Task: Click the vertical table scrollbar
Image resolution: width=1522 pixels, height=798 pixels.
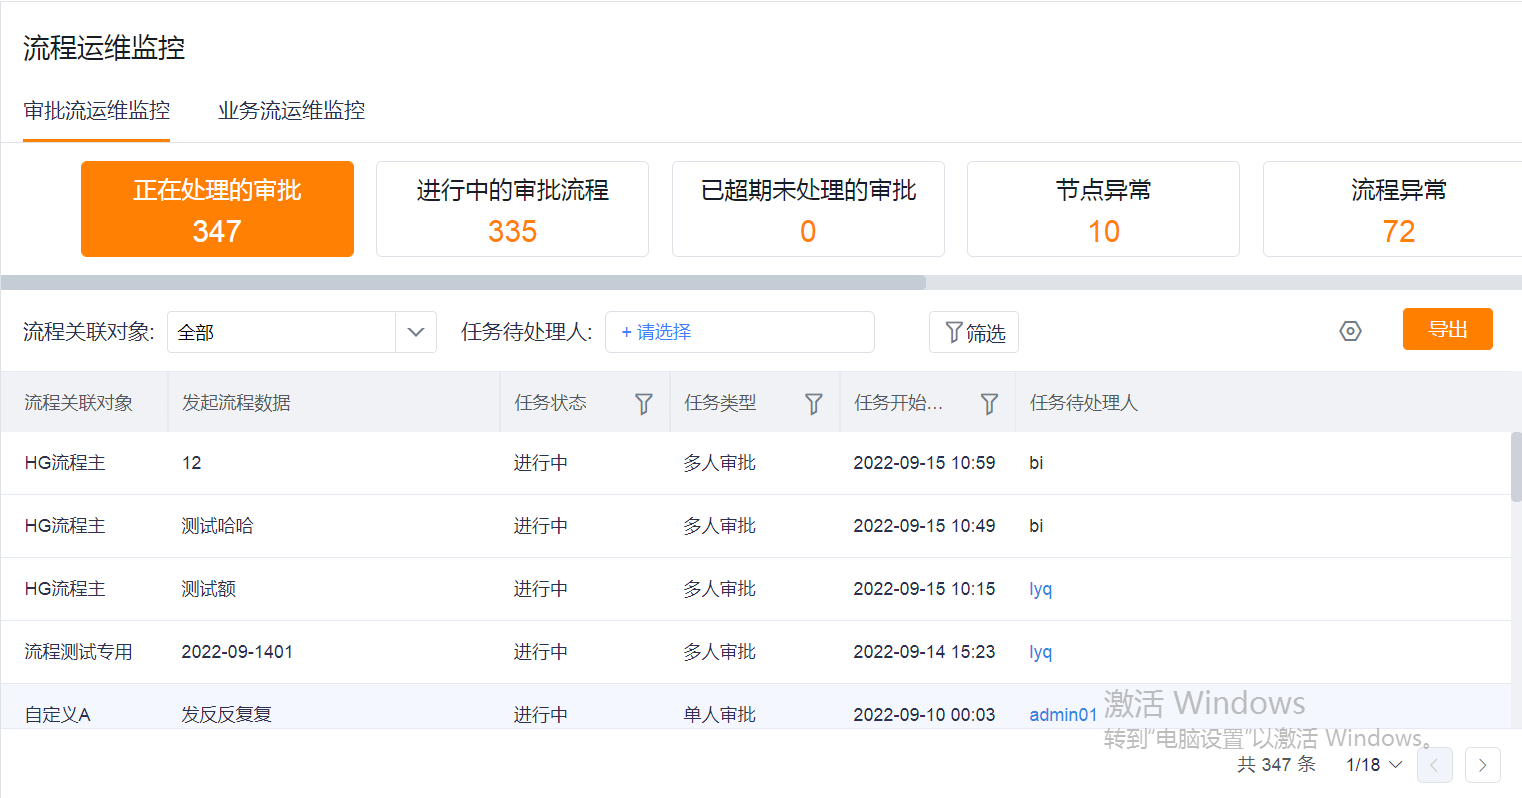Action: [x=1516, y=466]
